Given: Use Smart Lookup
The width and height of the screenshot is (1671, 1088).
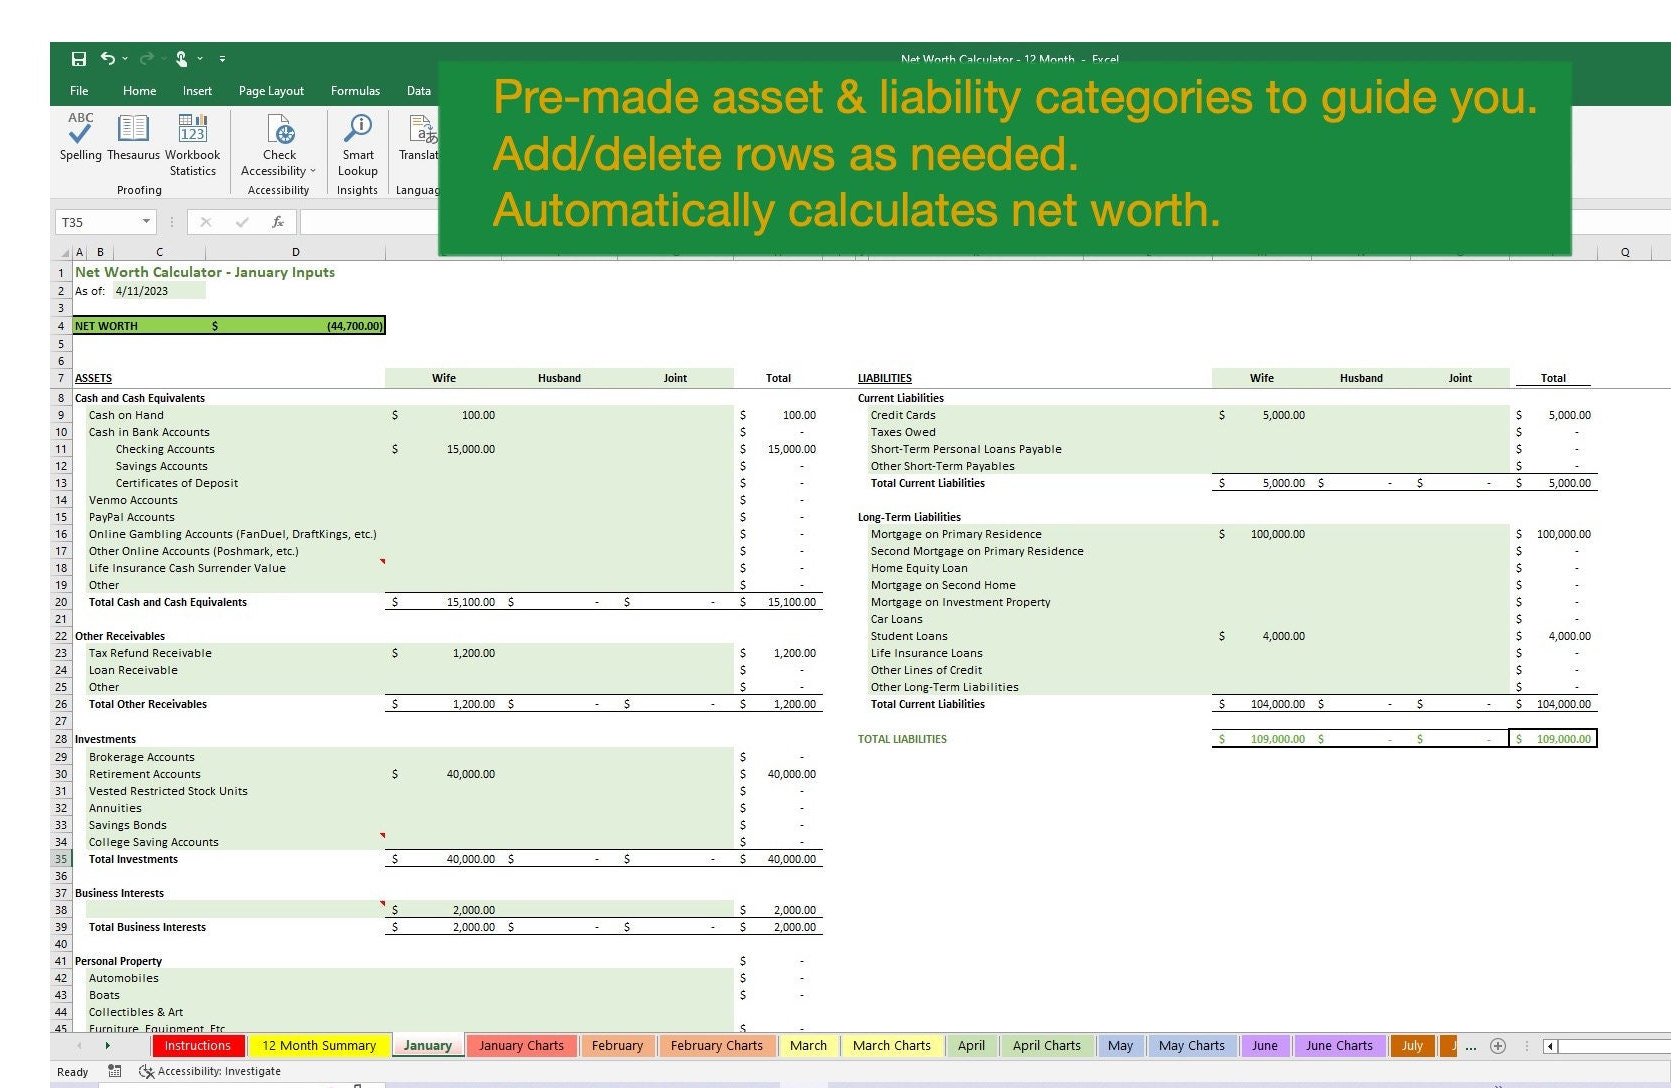Looking at the screenshot, I should [x=357, y=140].
